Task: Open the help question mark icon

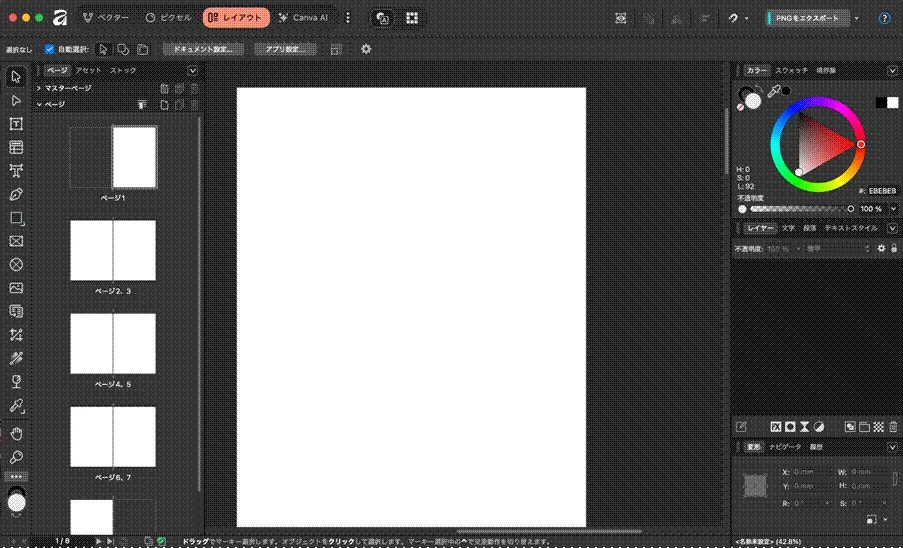Action: coord(885,18)
